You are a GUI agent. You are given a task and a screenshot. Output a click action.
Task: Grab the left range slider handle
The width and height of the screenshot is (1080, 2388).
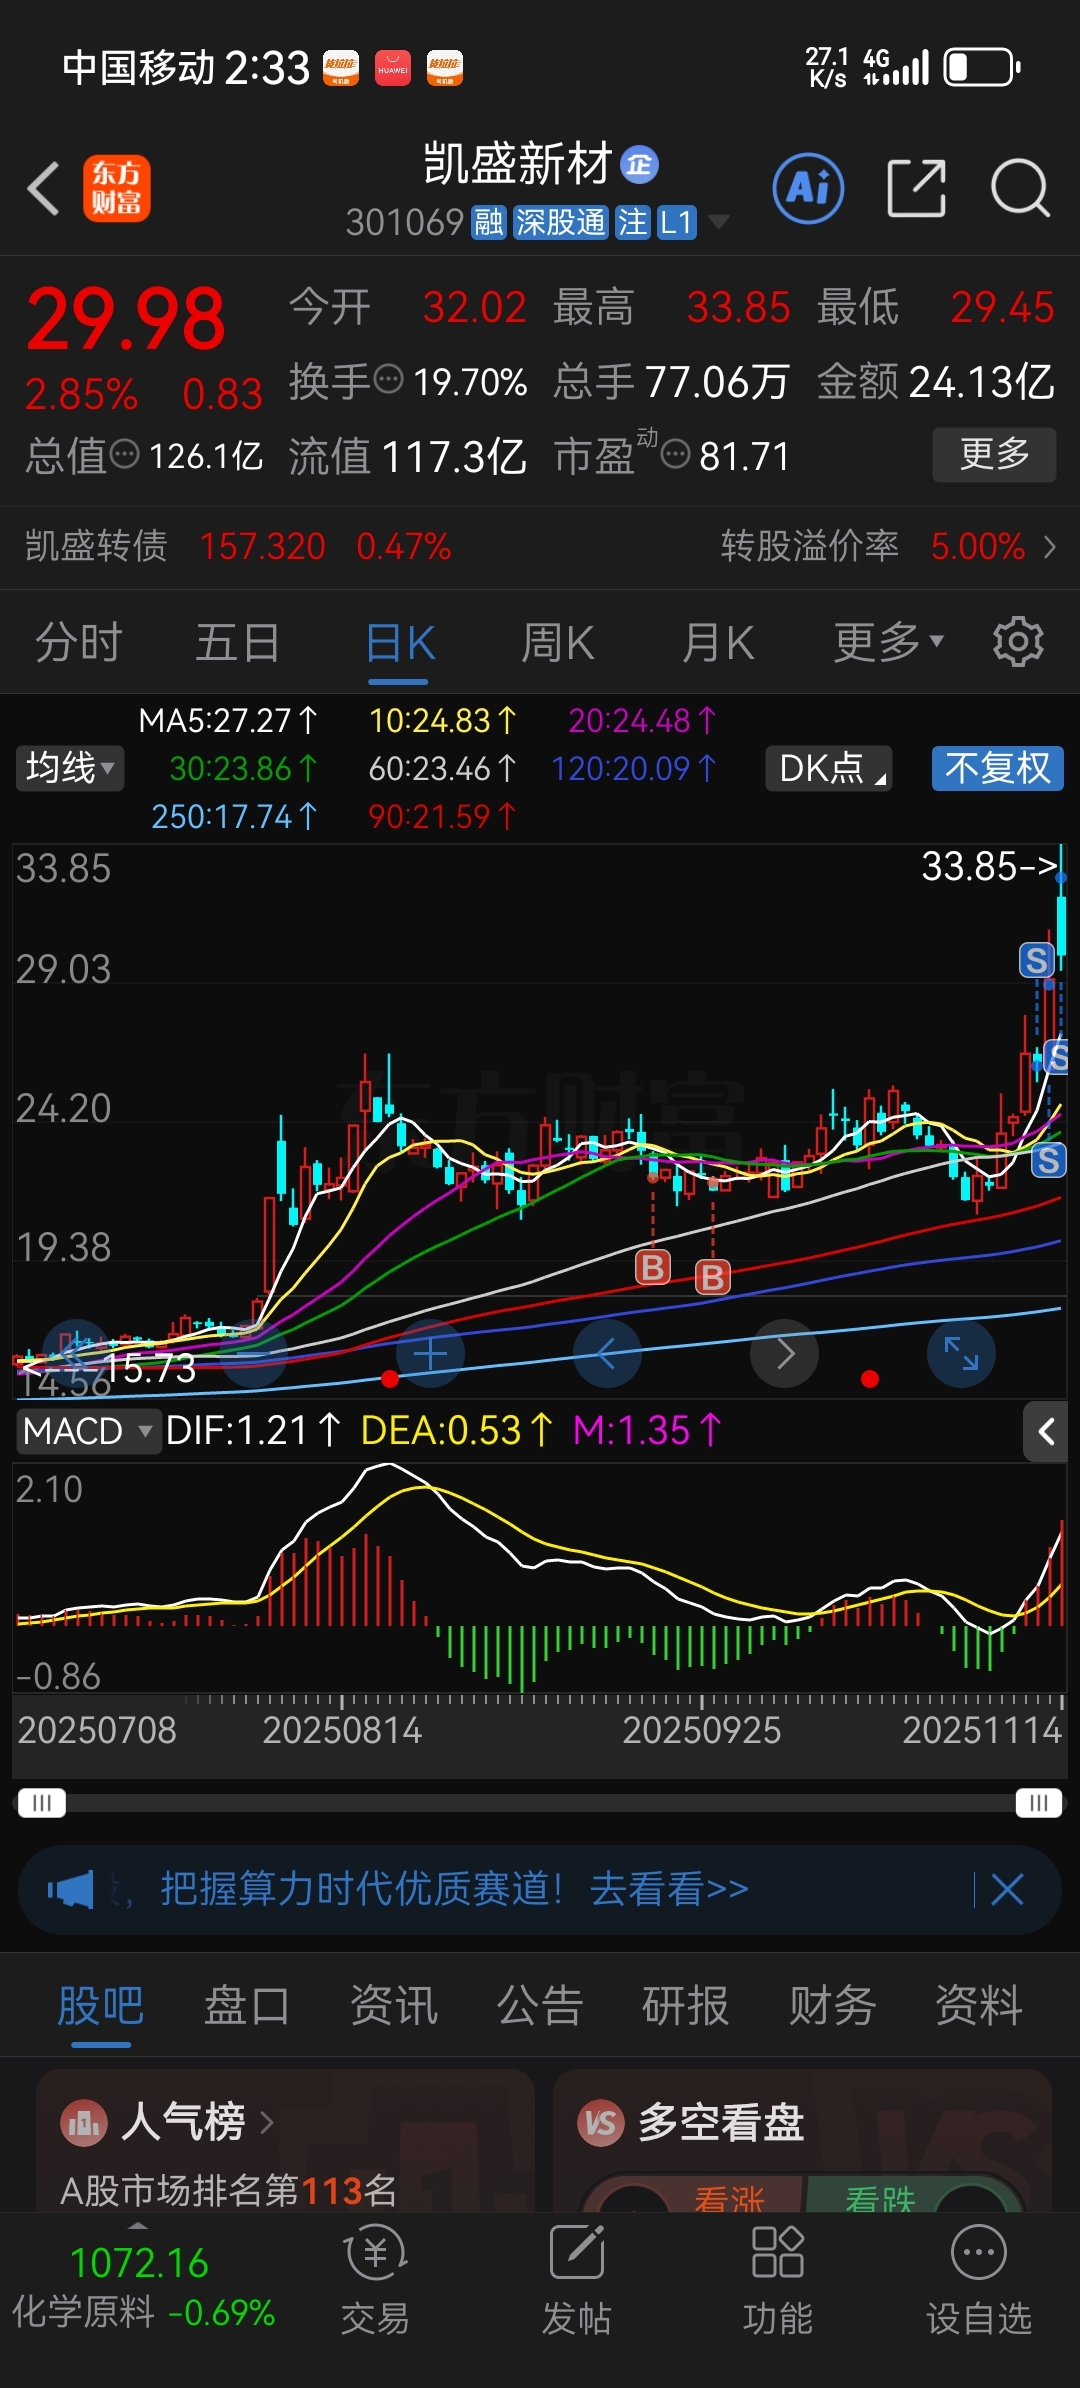[41, 1803]
